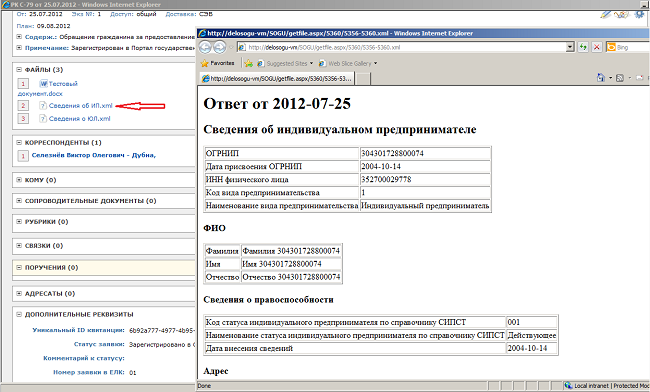This screenshot has width=650, height=392.
Task: Expand the КОМУ (0) section
Action: pyautogui.click(x=19, y=180)
